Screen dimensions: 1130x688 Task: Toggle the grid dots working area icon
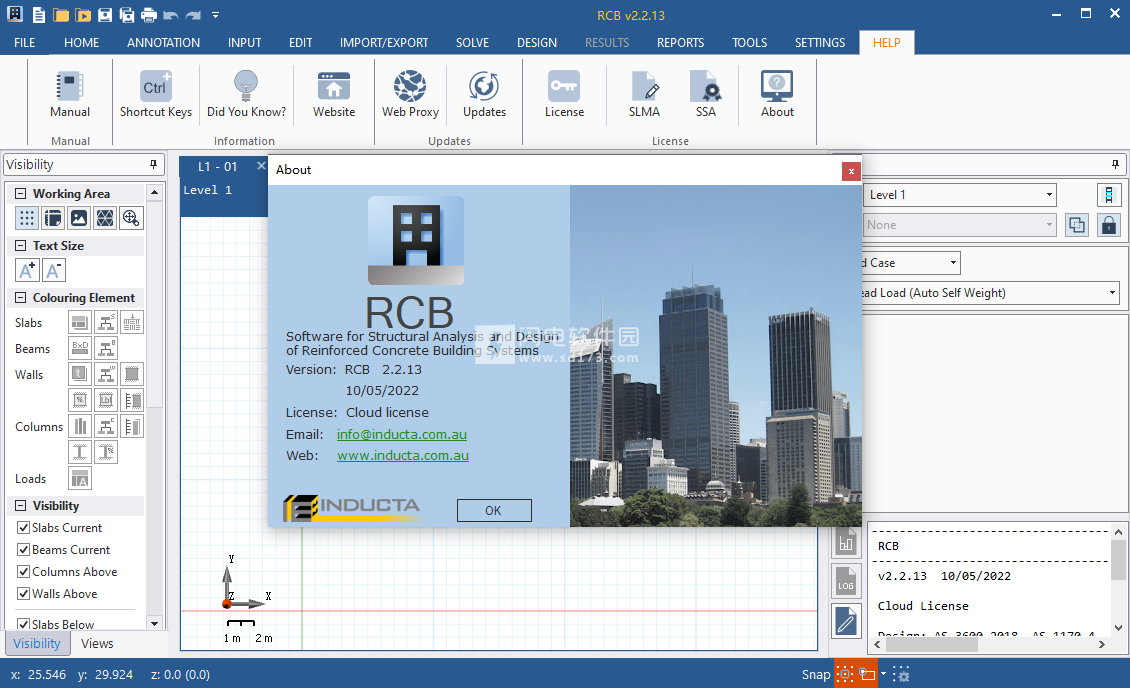[x=27, y=218]
